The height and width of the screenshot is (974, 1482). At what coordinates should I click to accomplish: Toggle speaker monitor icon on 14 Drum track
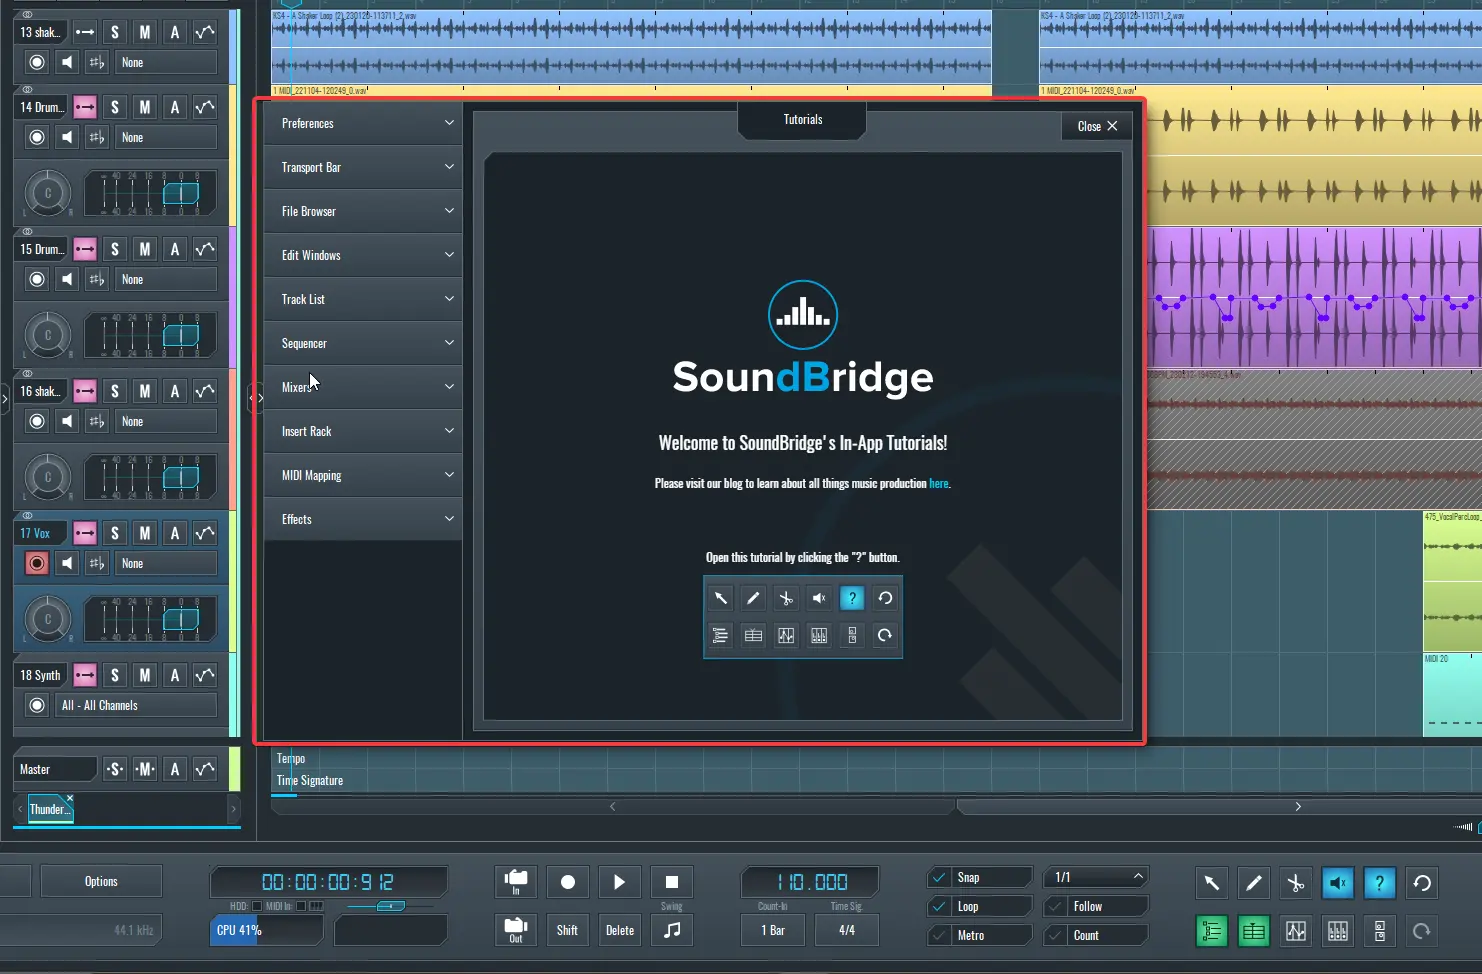[x=67, y=137]
